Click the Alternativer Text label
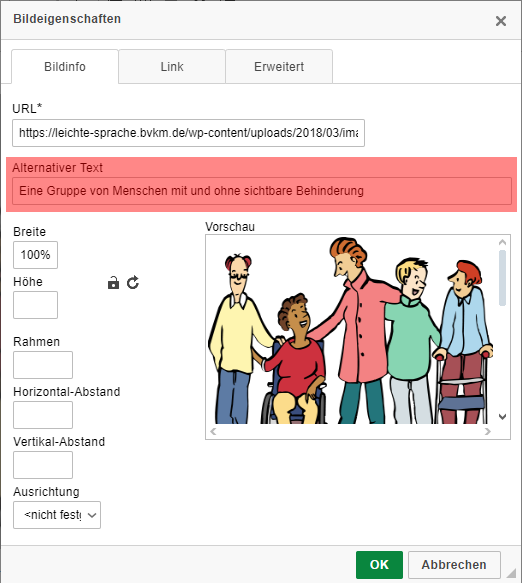 pyautogui.click(x=57, y=168)
